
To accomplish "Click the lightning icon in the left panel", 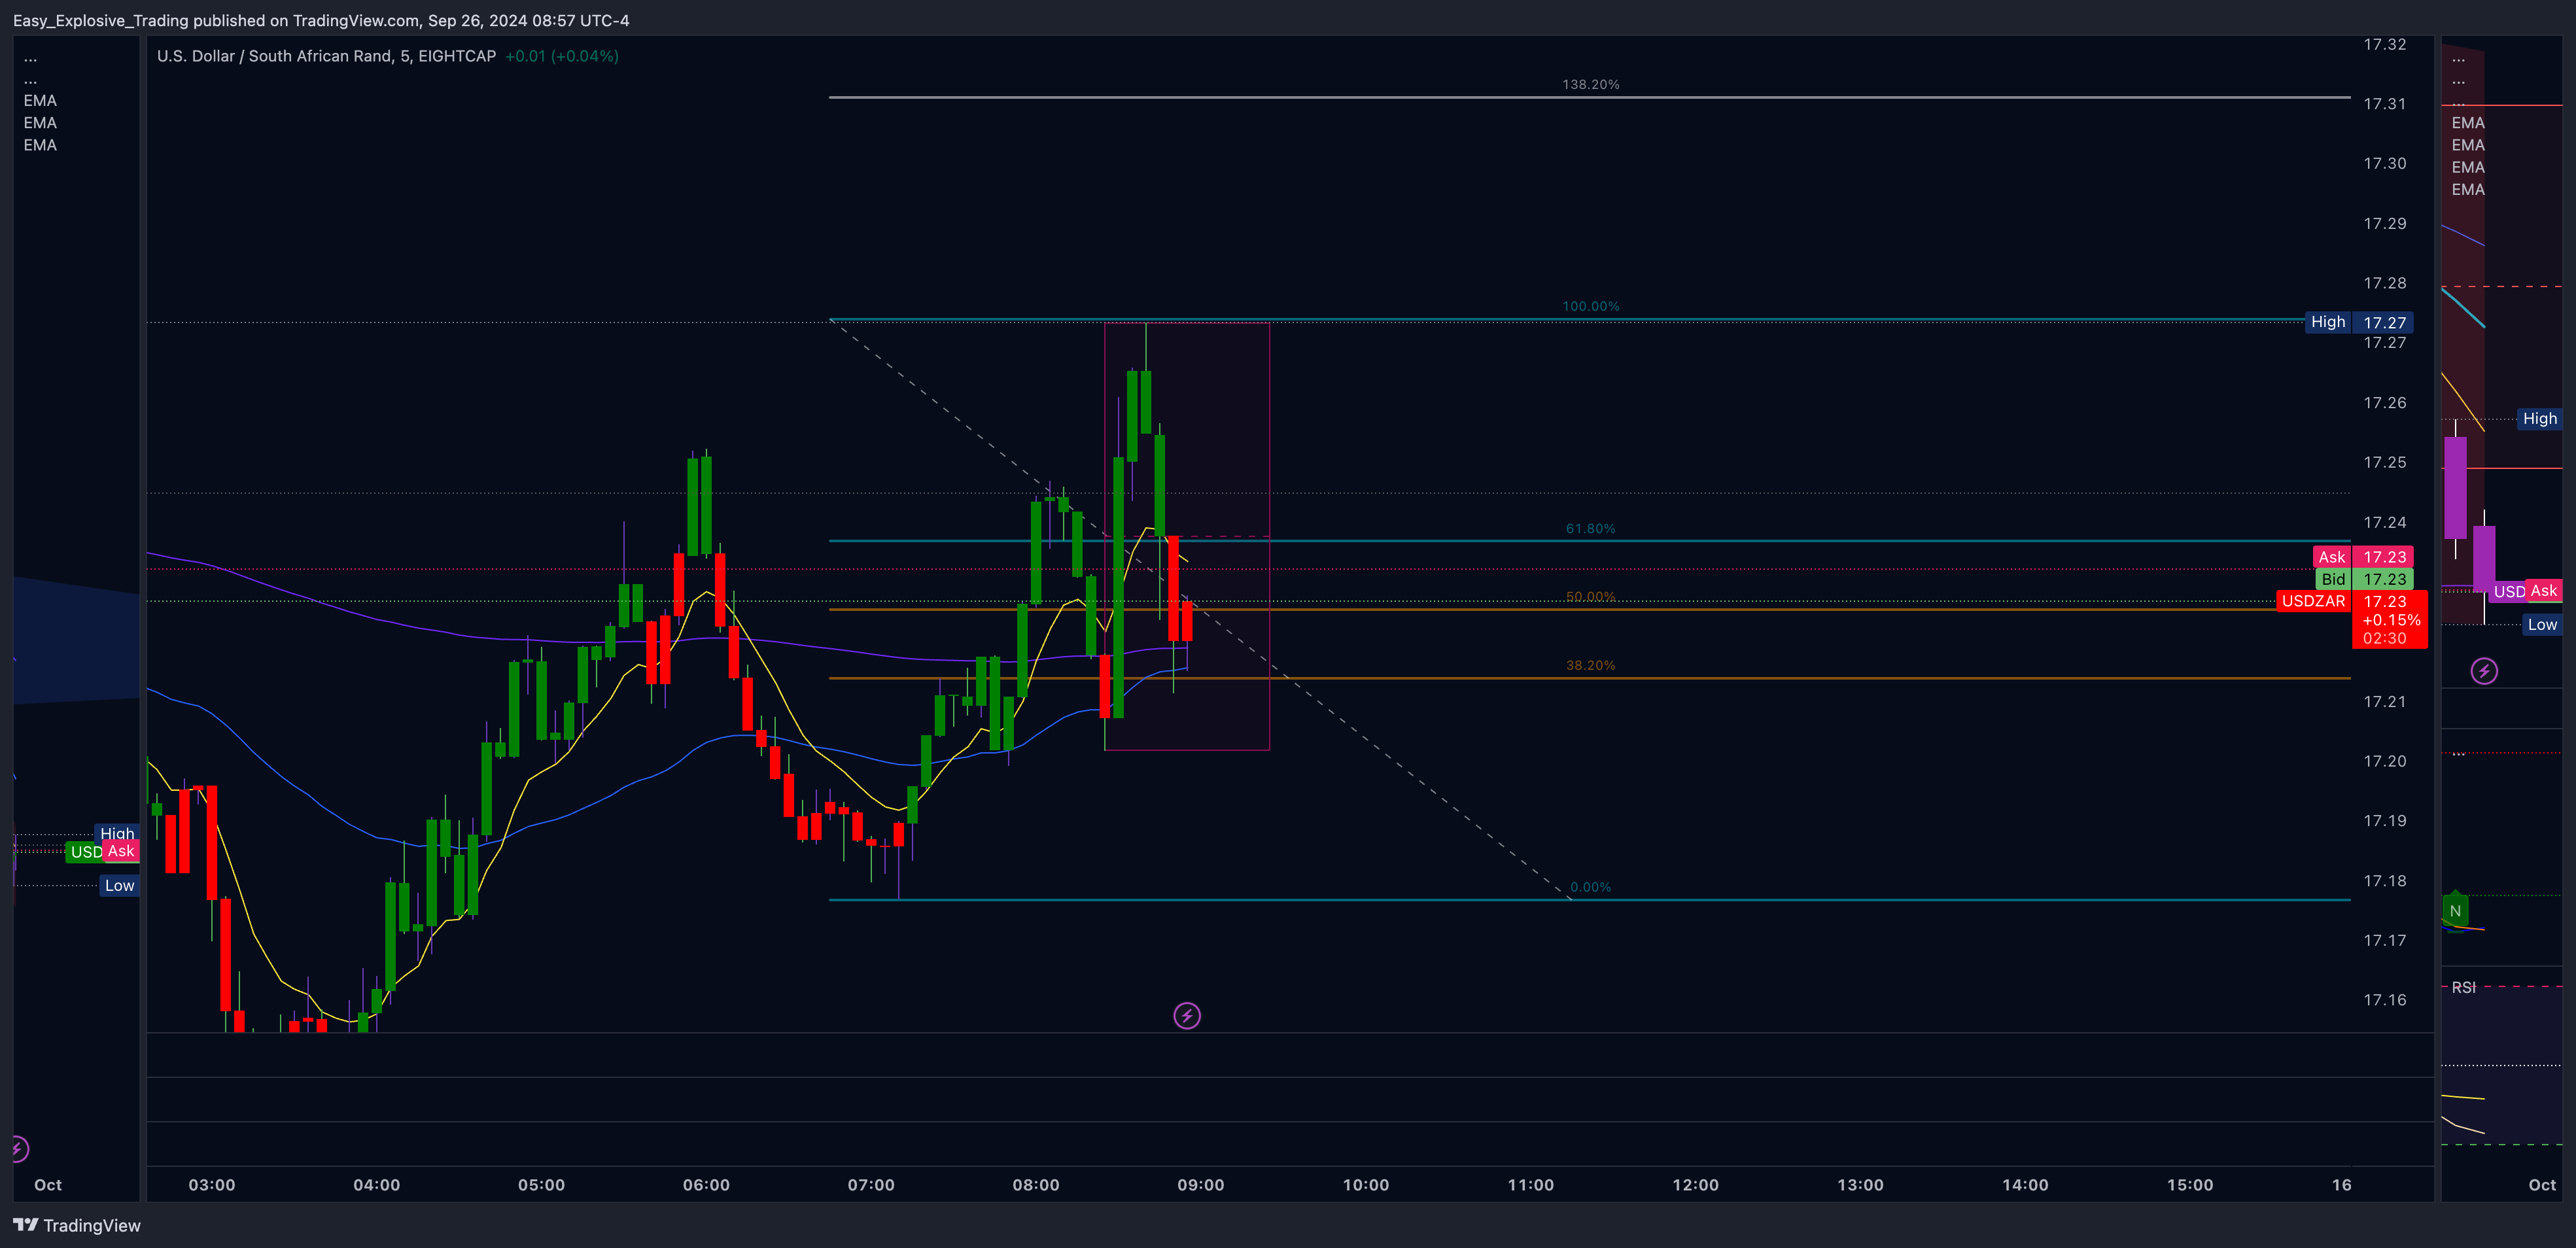I will pos(19,1149).
